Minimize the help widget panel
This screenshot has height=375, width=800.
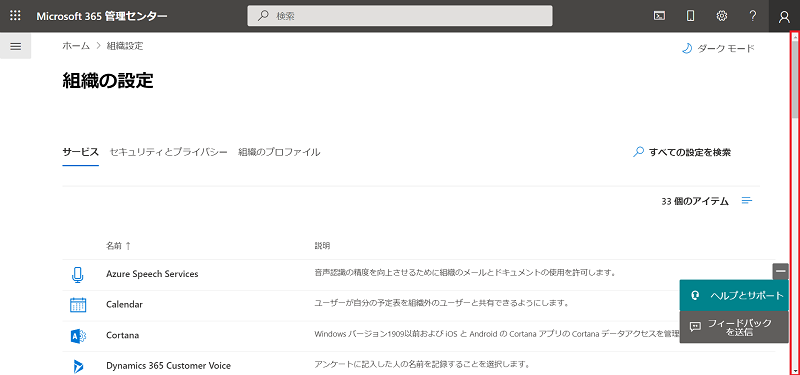pos(781,271)
